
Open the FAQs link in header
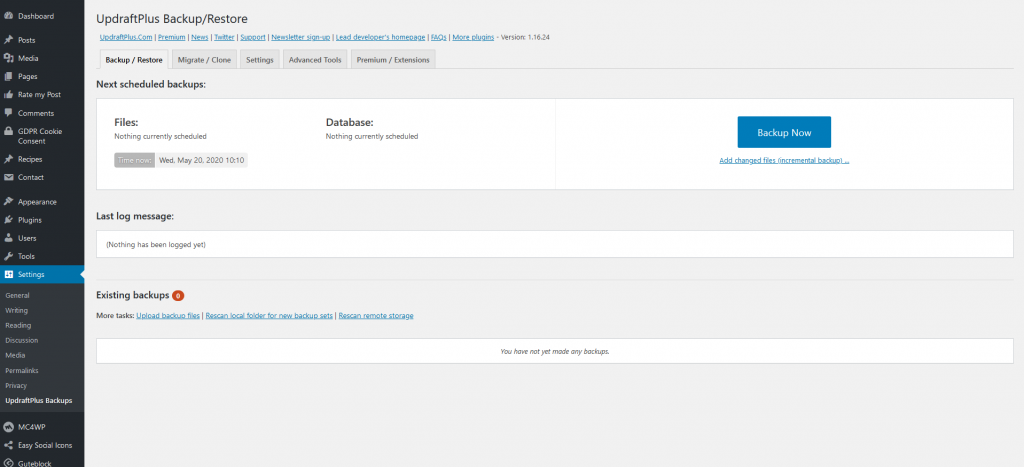click(439, 37)
